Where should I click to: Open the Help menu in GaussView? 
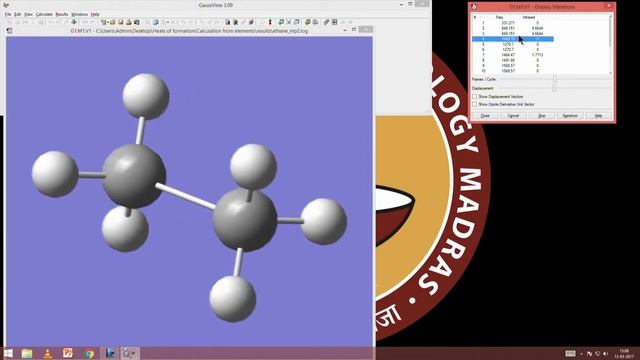[x=95, y=14]
